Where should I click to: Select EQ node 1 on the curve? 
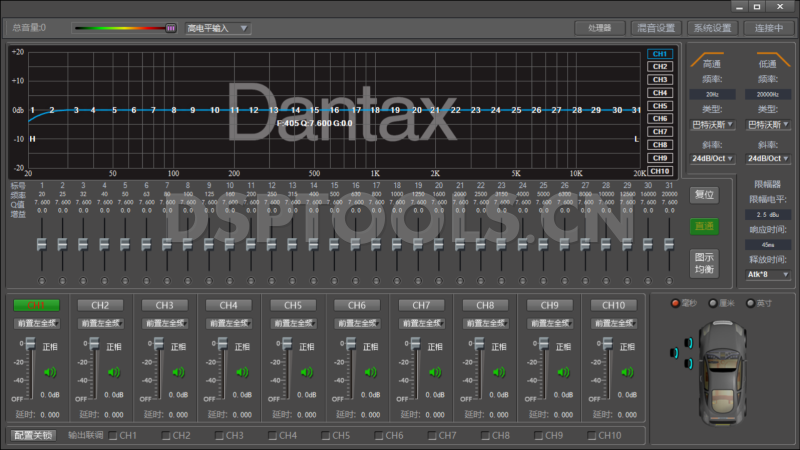pyautogui.click(x=33, y=110)
